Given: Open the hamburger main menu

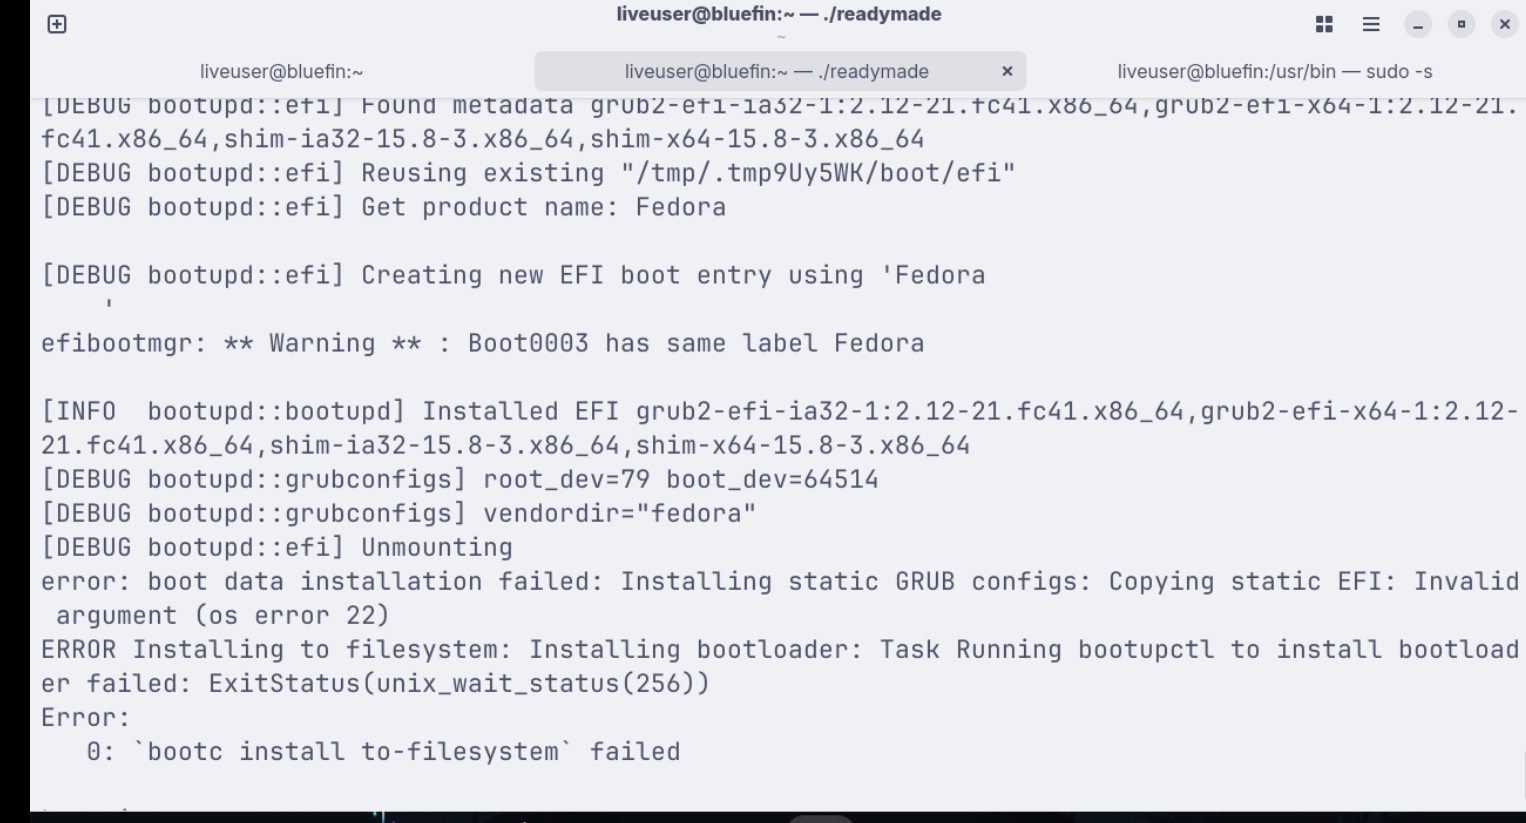Looking at the screenshot, I should [x=1371, y=24].
